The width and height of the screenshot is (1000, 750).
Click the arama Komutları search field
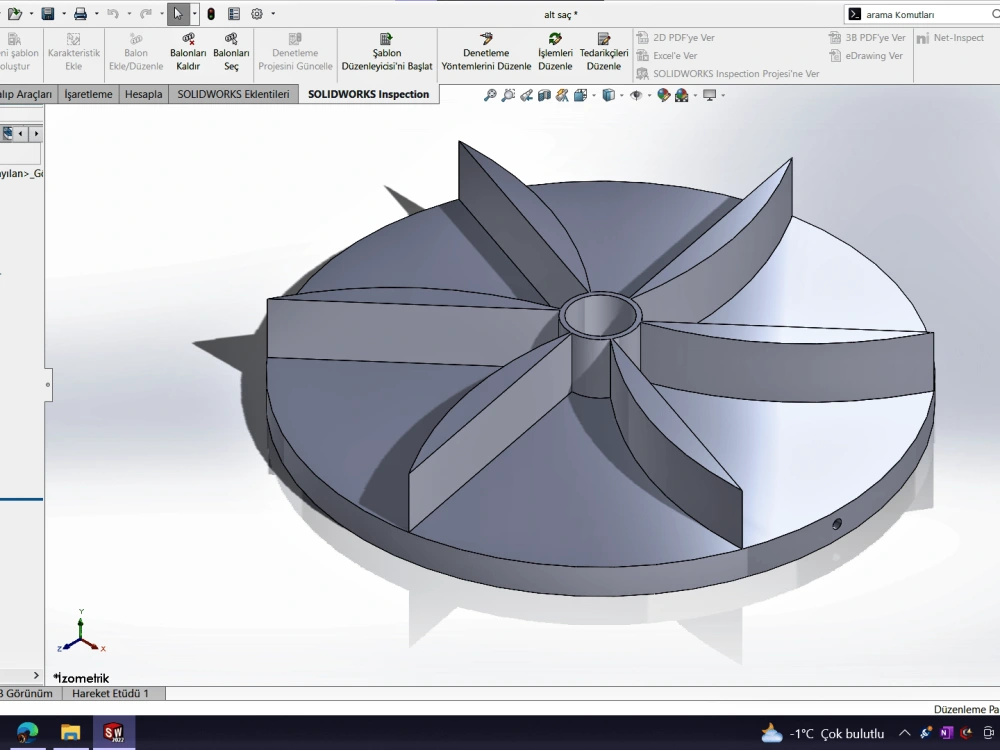click(922, 14)
